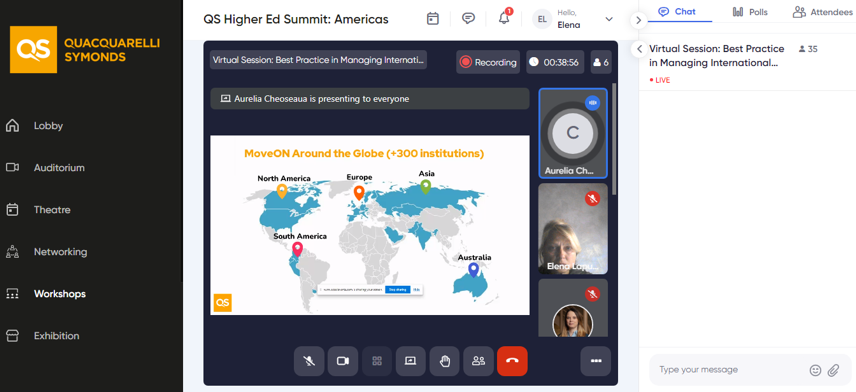
Task: Click the slide heading MoveON Around the Globe
Action: pyautogui.click(x=364, y=153)
